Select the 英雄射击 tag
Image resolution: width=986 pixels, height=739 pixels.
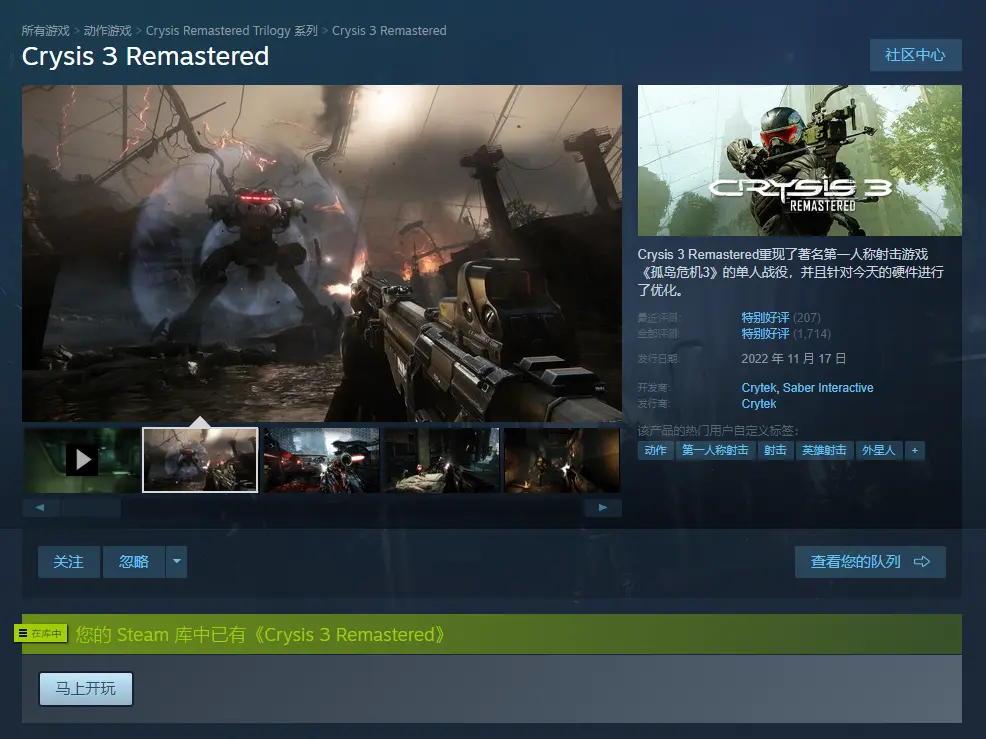pyautogui.click(x=824, y=450)
